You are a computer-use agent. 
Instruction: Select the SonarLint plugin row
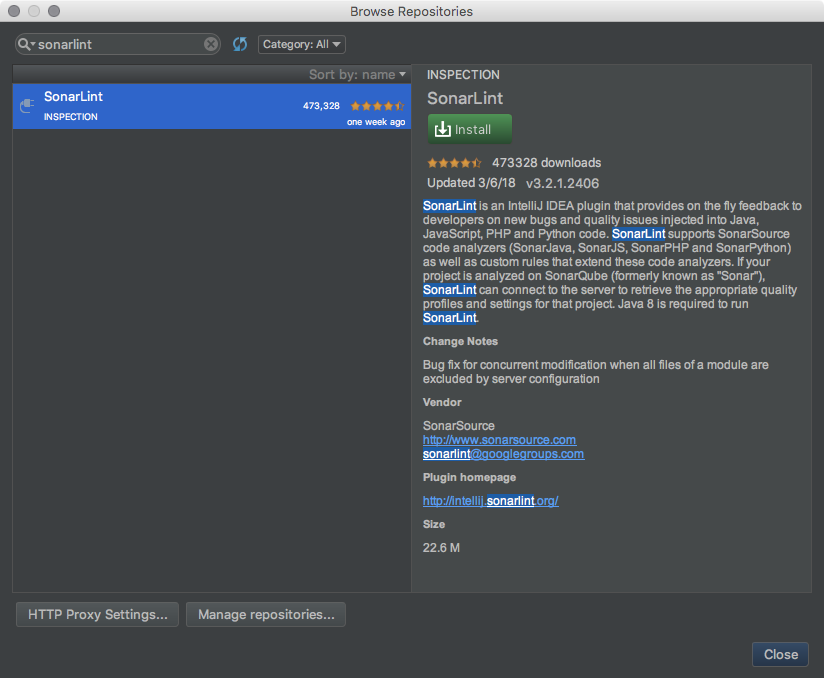pyautogui.click(x=212, y=106)
